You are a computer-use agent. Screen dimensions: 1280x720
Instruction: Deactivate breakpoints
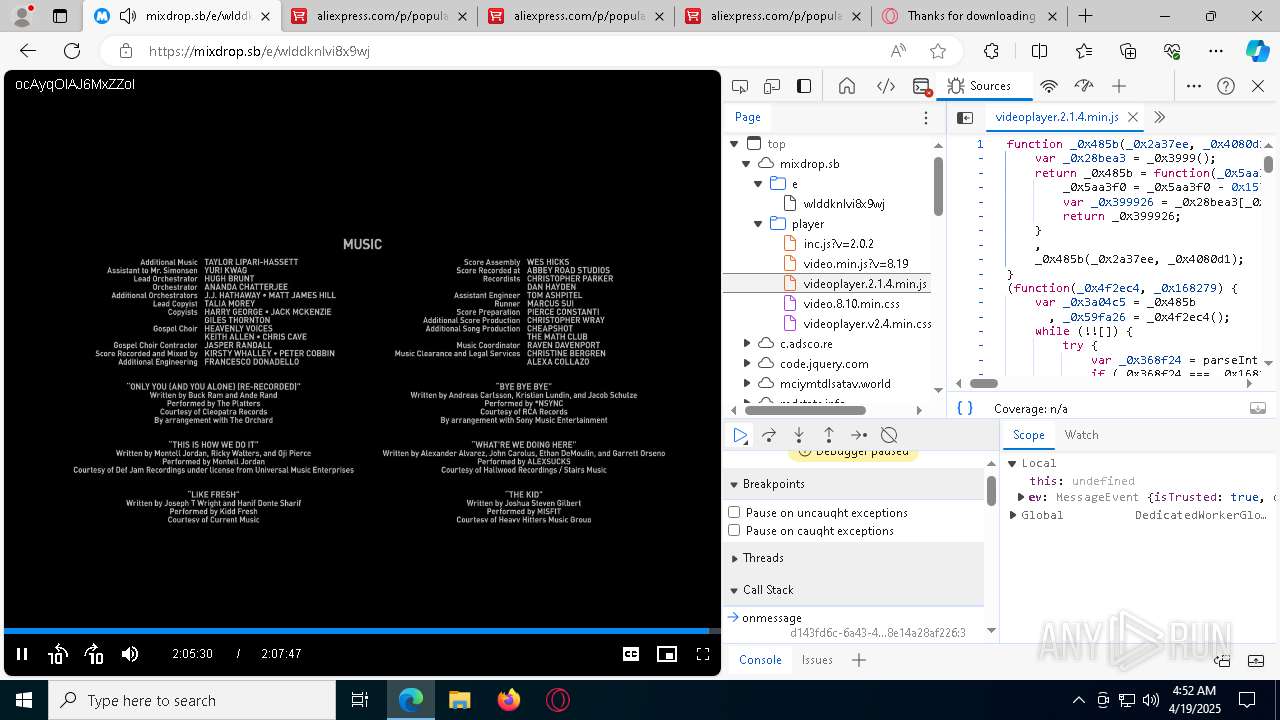coord(889,435)
